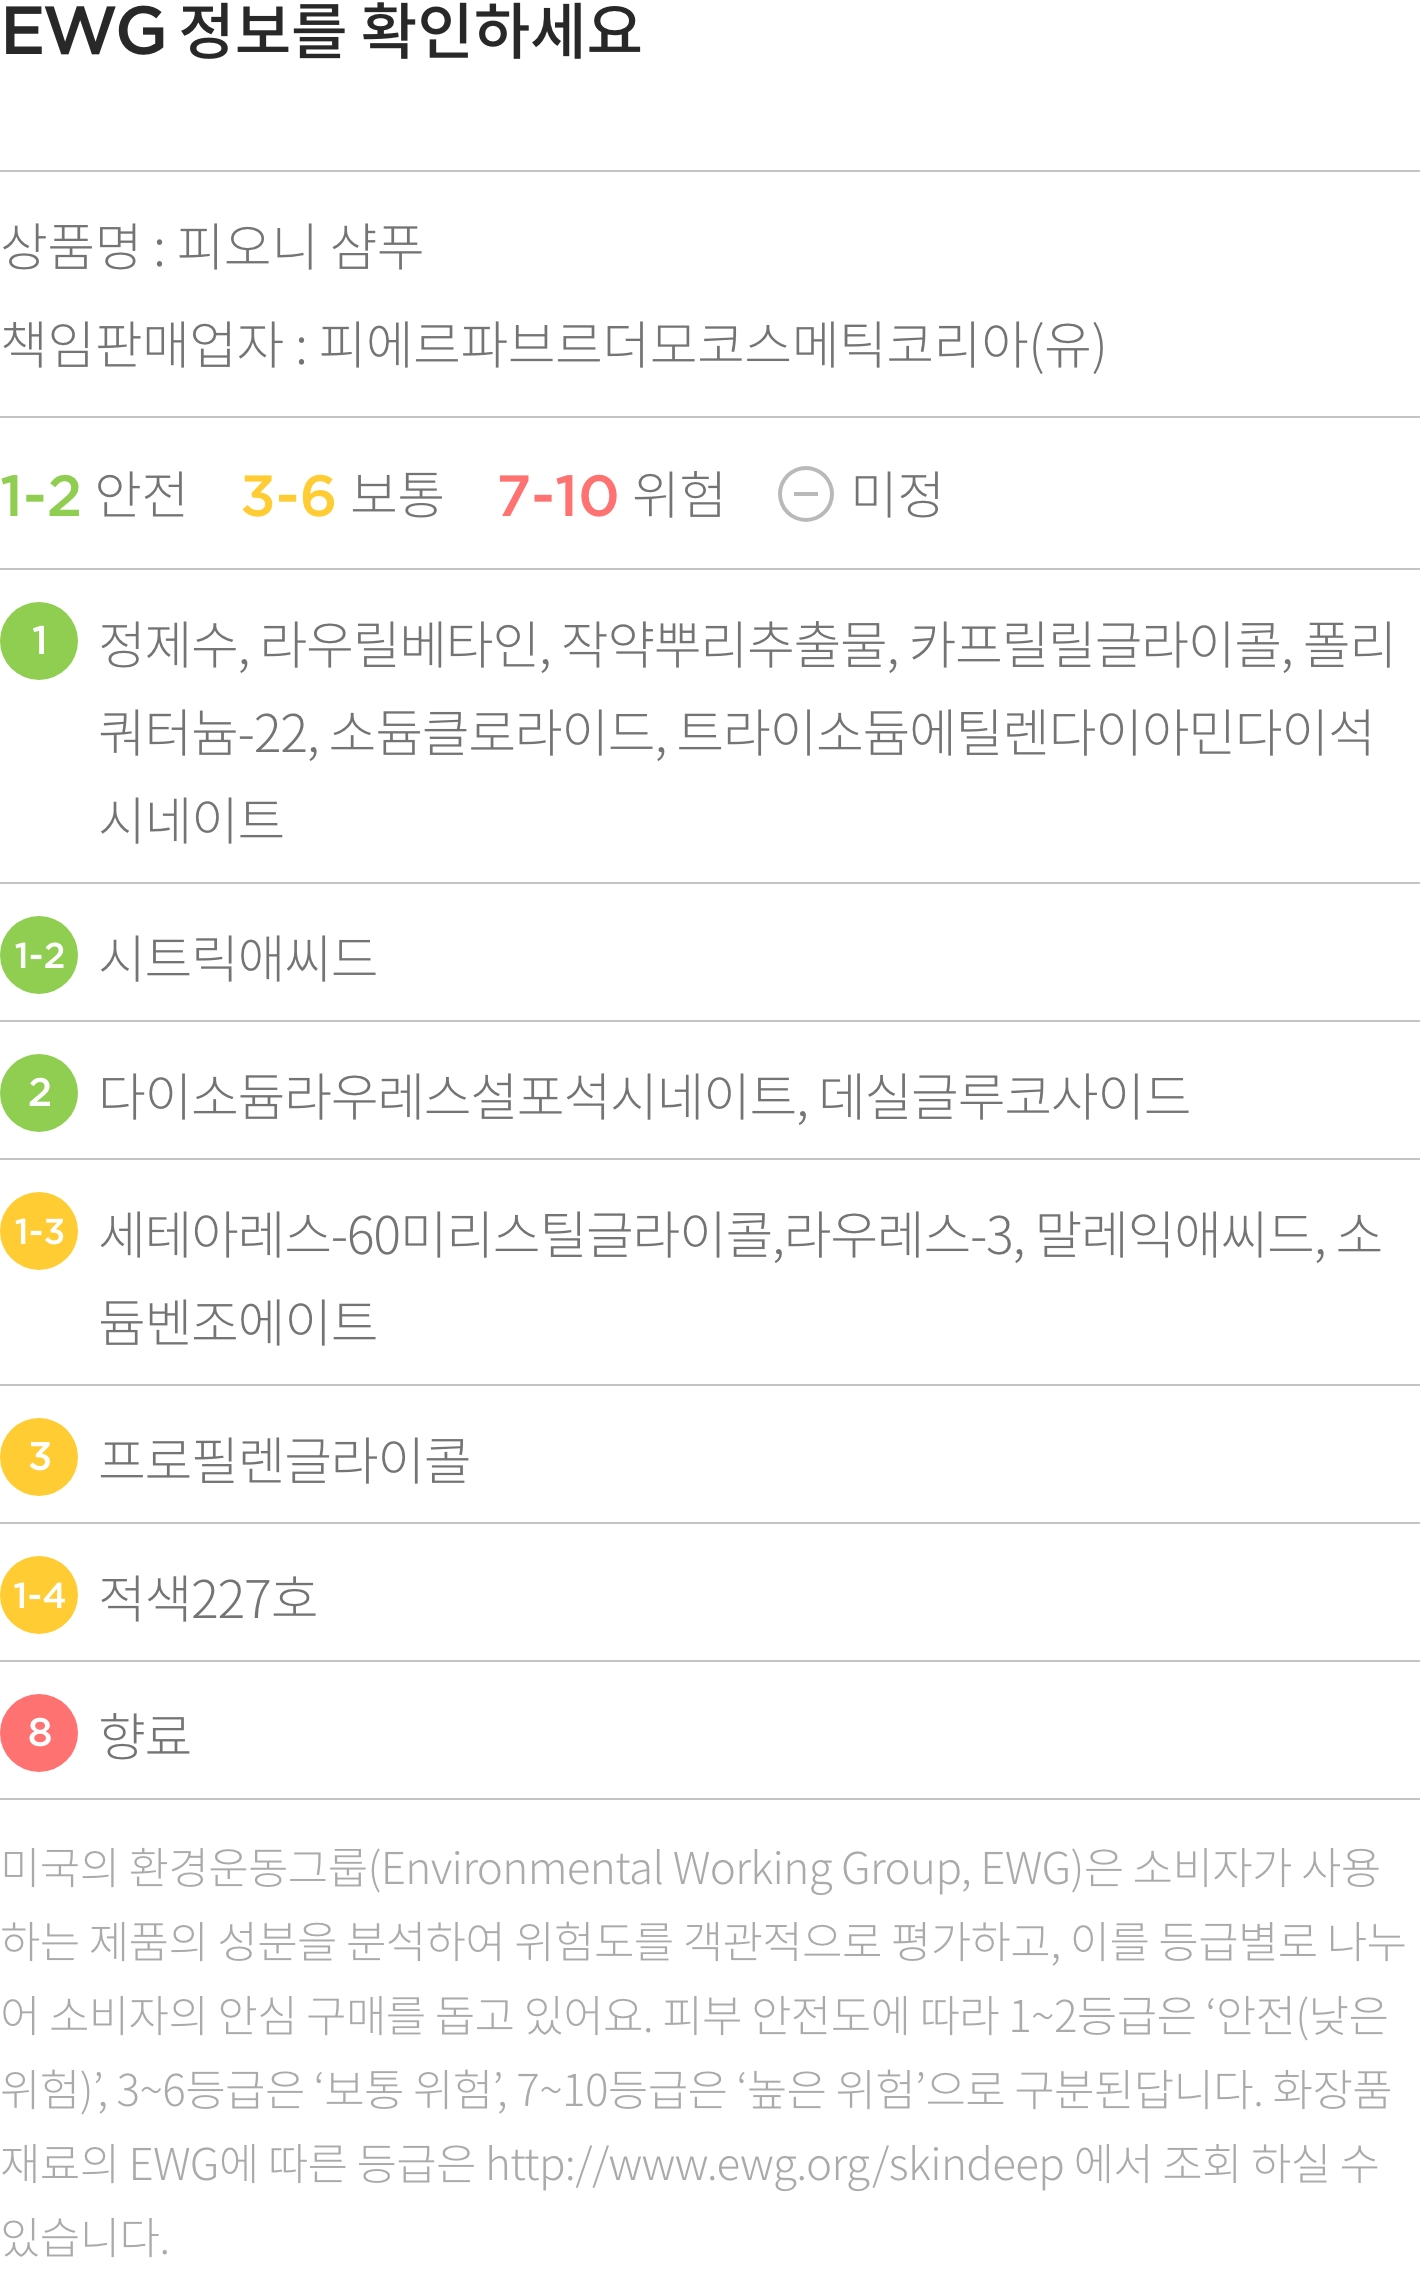The height and width of the screenshot is (2272, 1420).
Task: Click the yellow grade 3 badge
Action: 39,1457
